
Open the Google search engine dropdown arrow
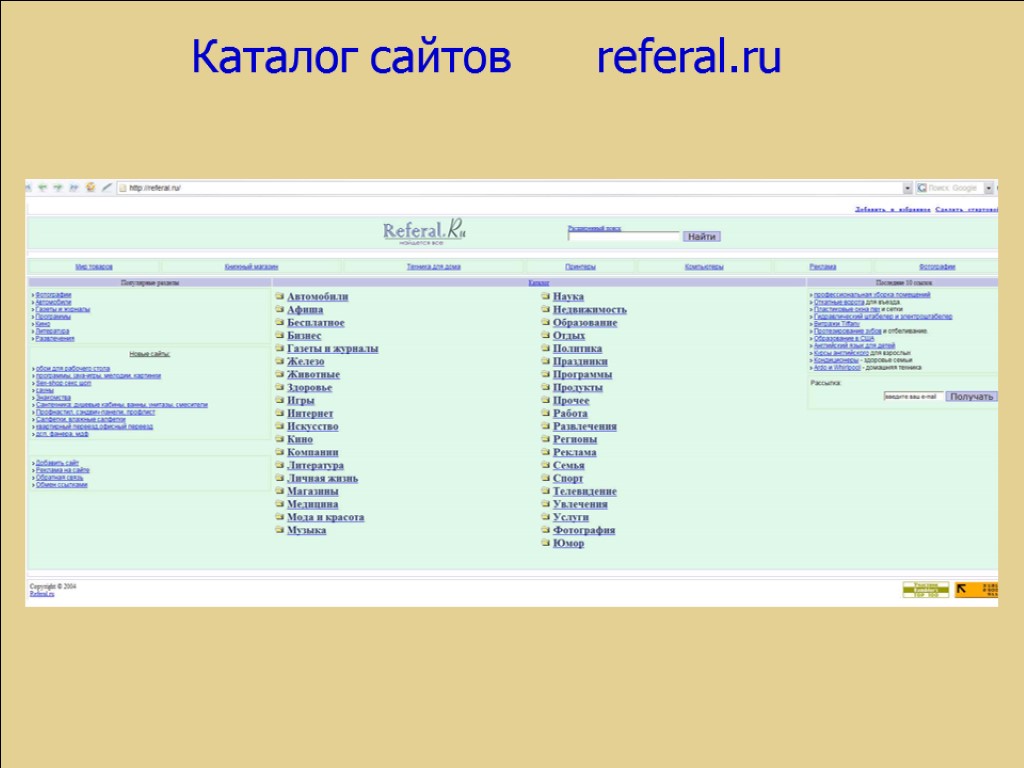point(988,188)
